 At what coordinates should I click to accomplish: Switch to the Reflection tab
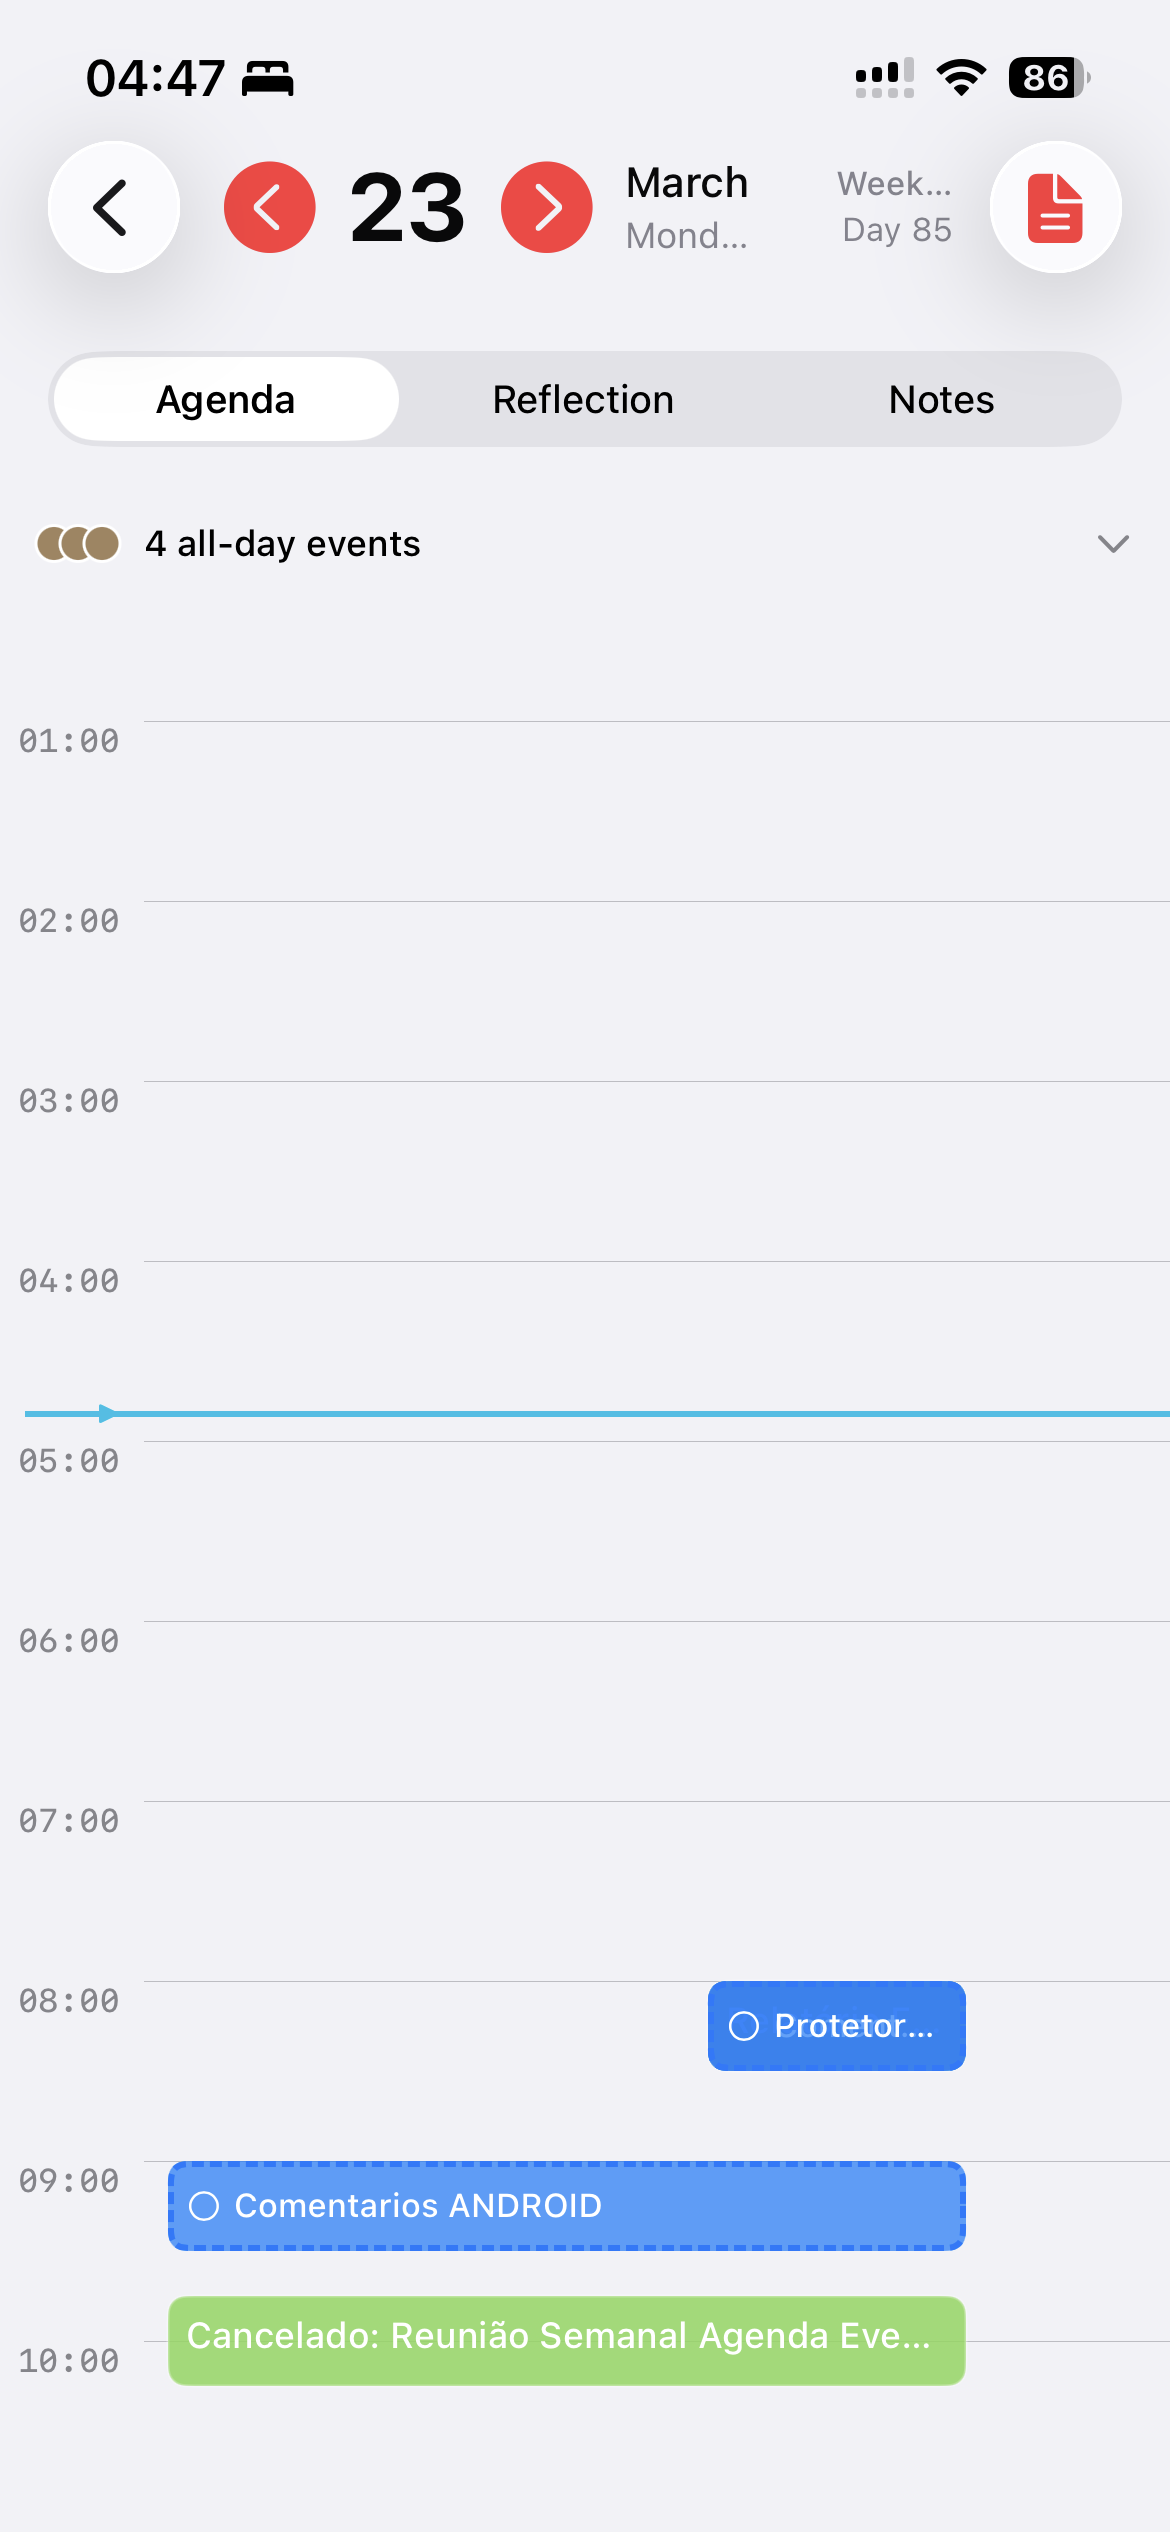pos(583,400)
